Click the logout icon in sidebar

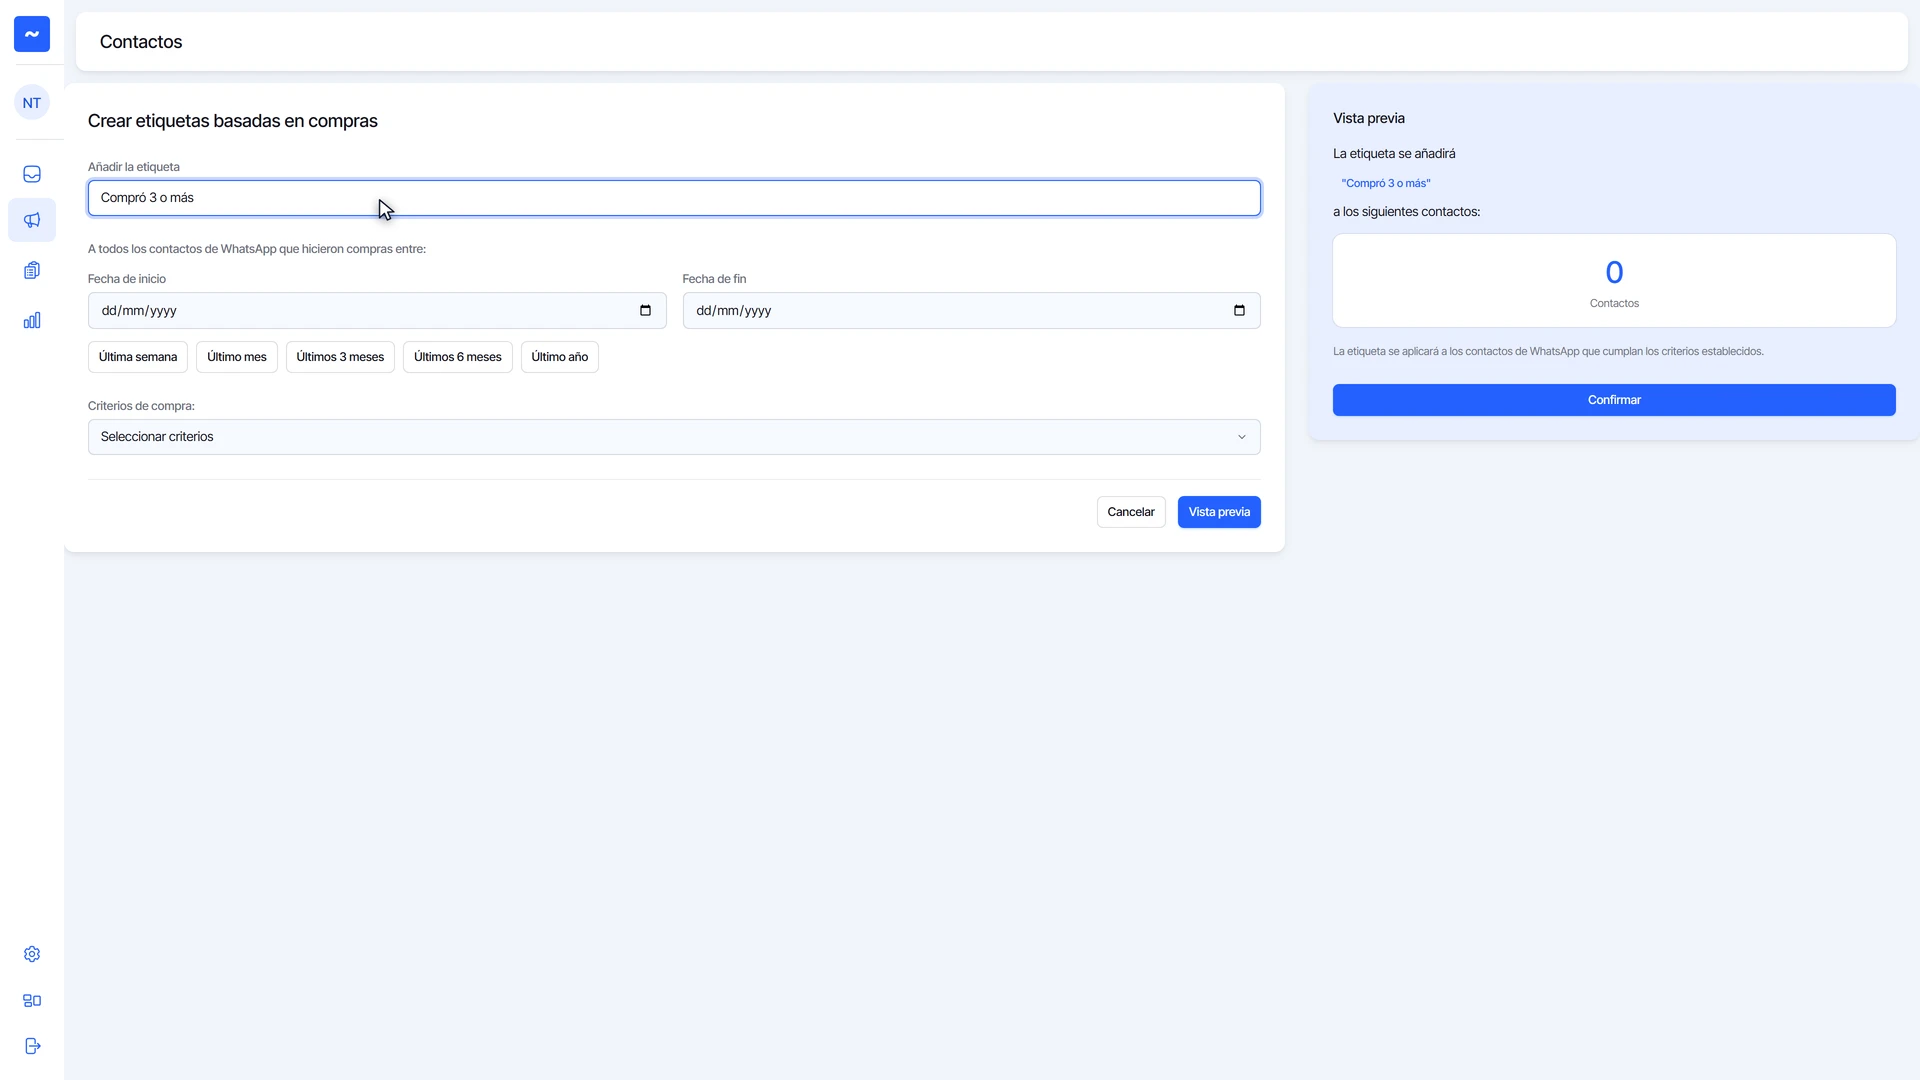click(32, 1046)
